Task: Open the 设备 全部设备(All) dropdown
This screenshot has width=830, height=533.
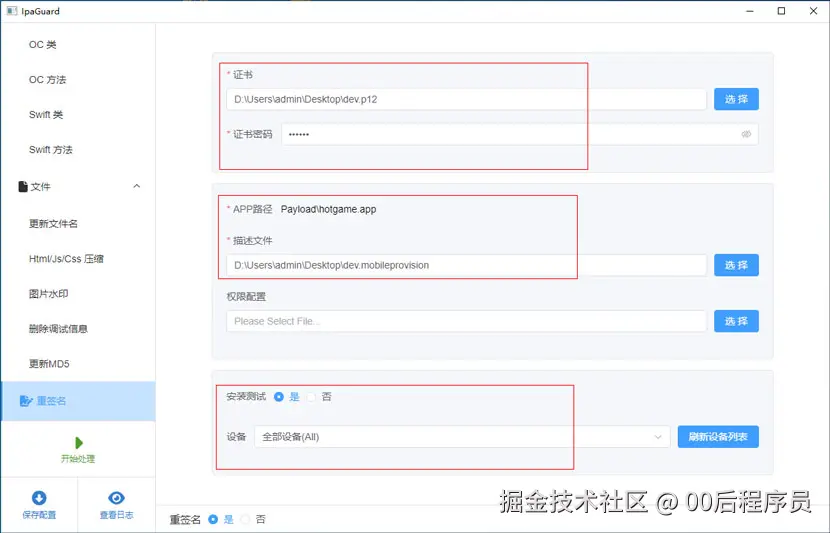Action: pyautogui.click(x=462, y=437)
